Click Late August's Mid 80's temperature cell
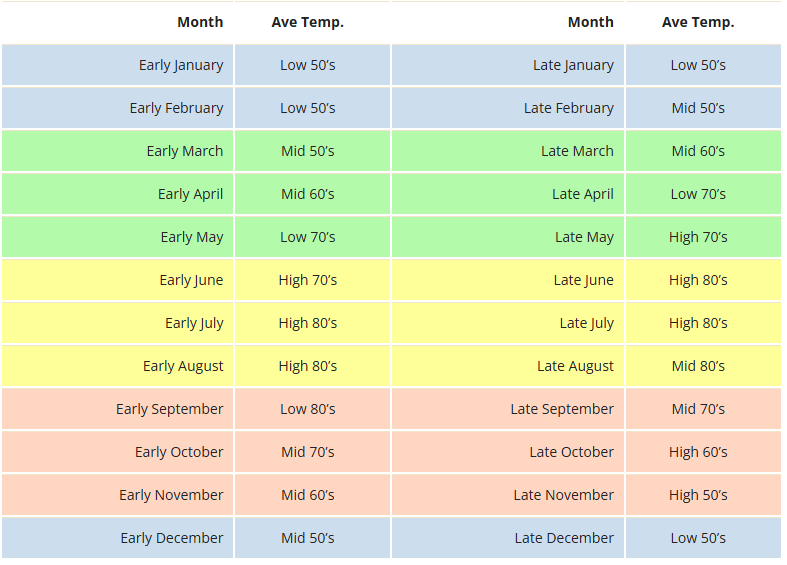 703,366
